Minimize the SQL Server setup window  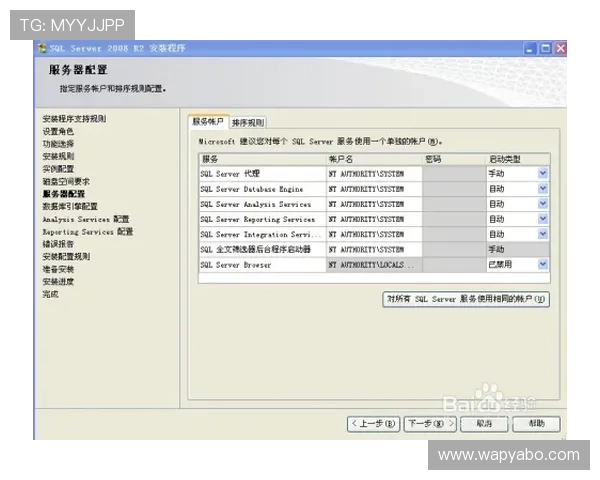529,48
